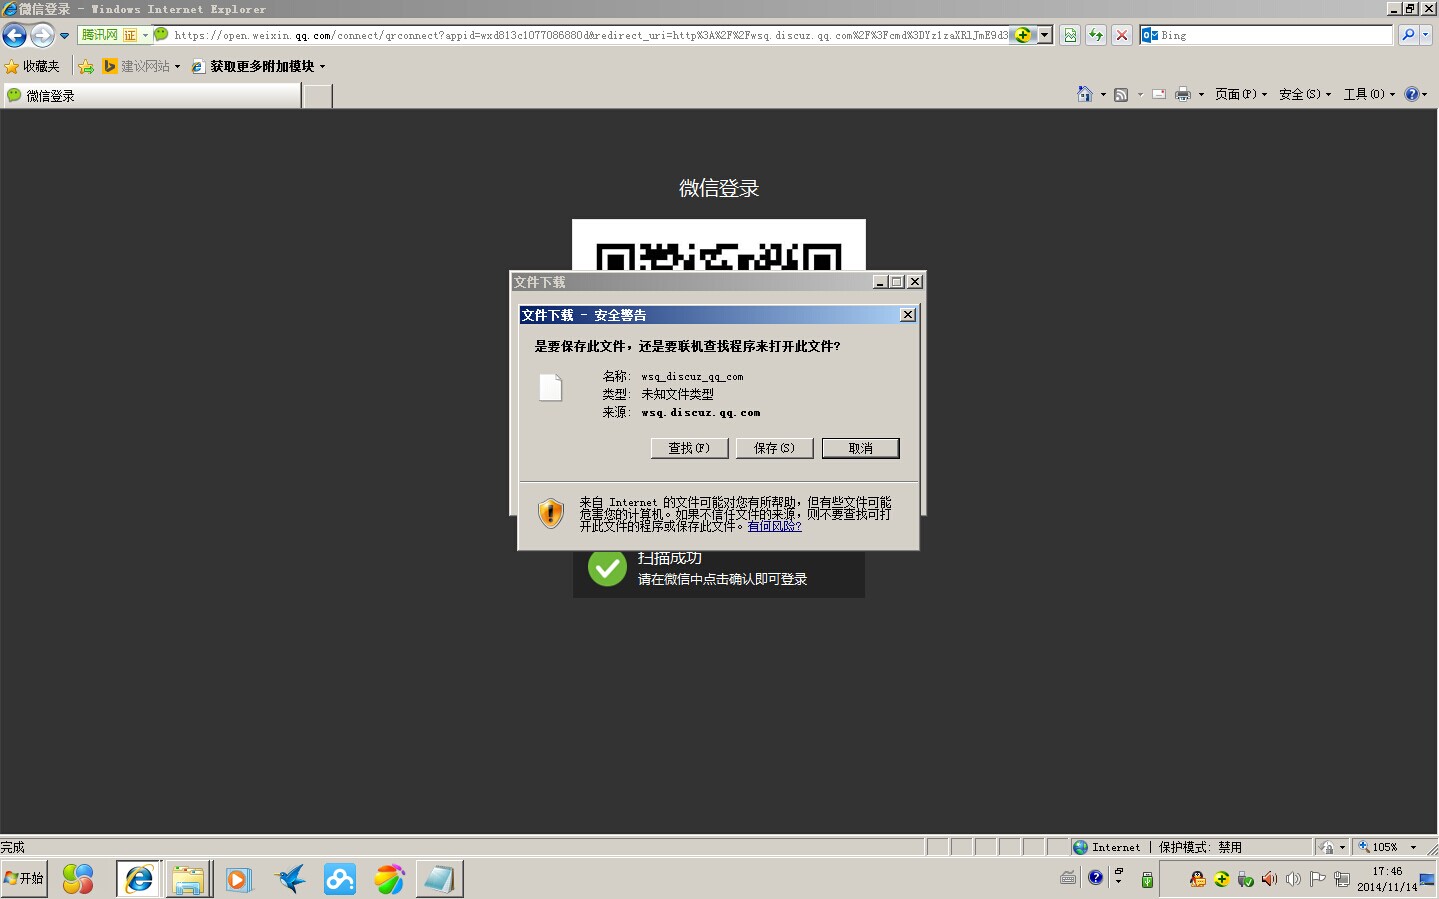Launch media player taskbar icon

coord(238,879)
